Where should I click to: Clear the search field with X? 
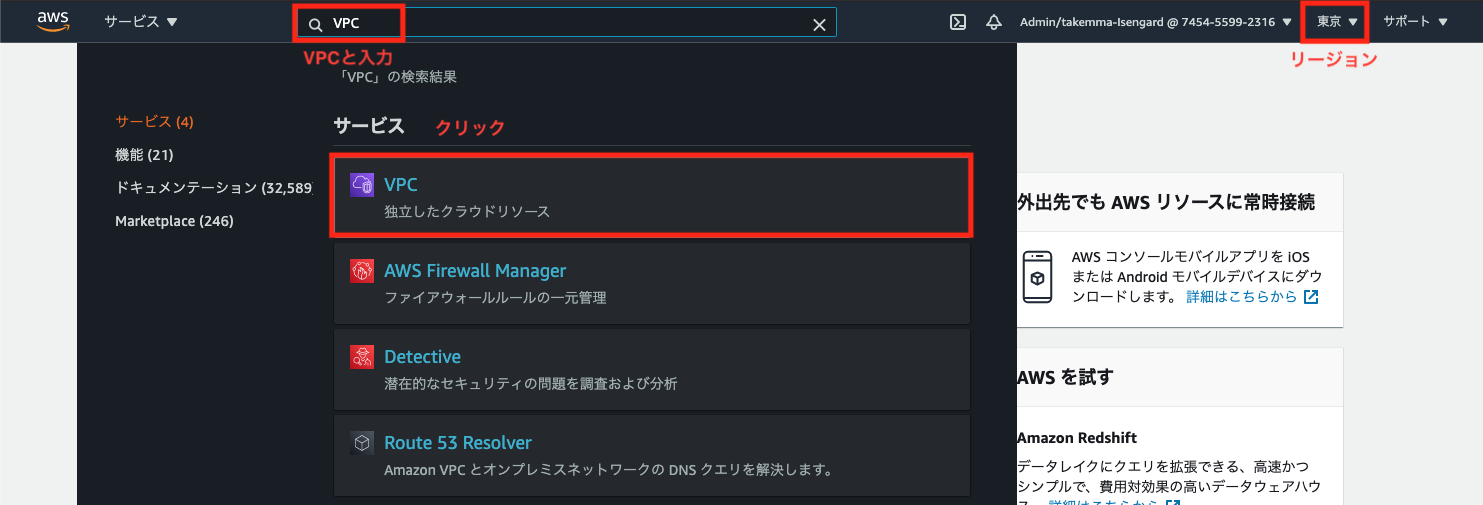pos(819,25)
